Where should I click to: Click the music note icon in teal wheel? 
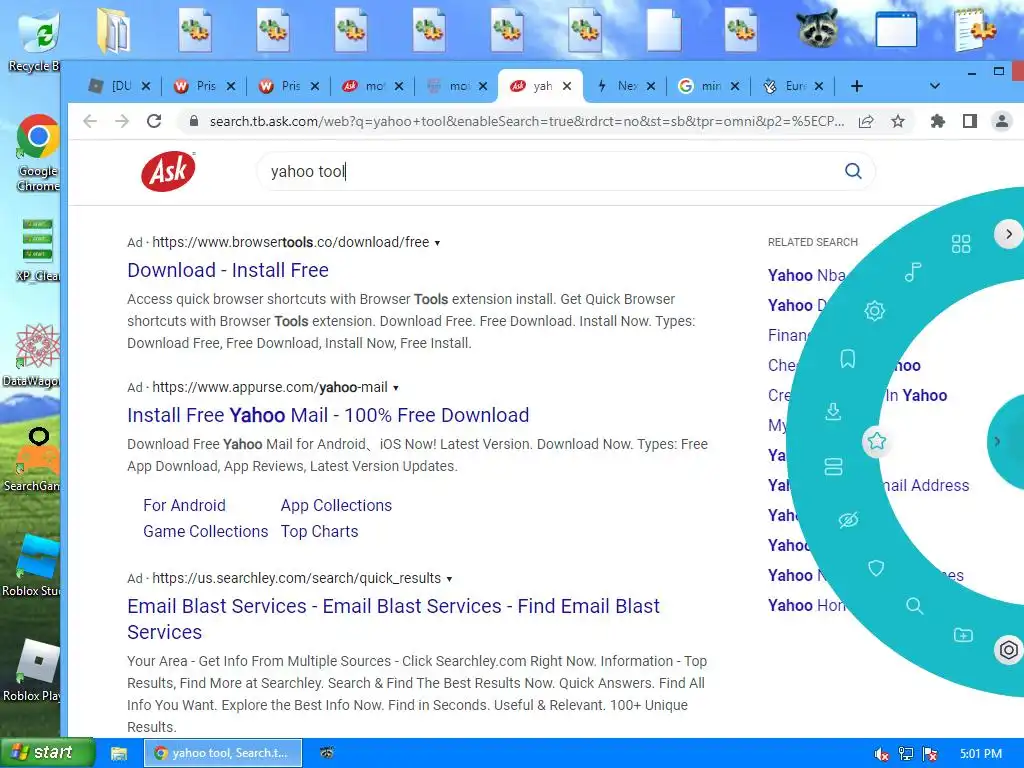tap(912, 272)
